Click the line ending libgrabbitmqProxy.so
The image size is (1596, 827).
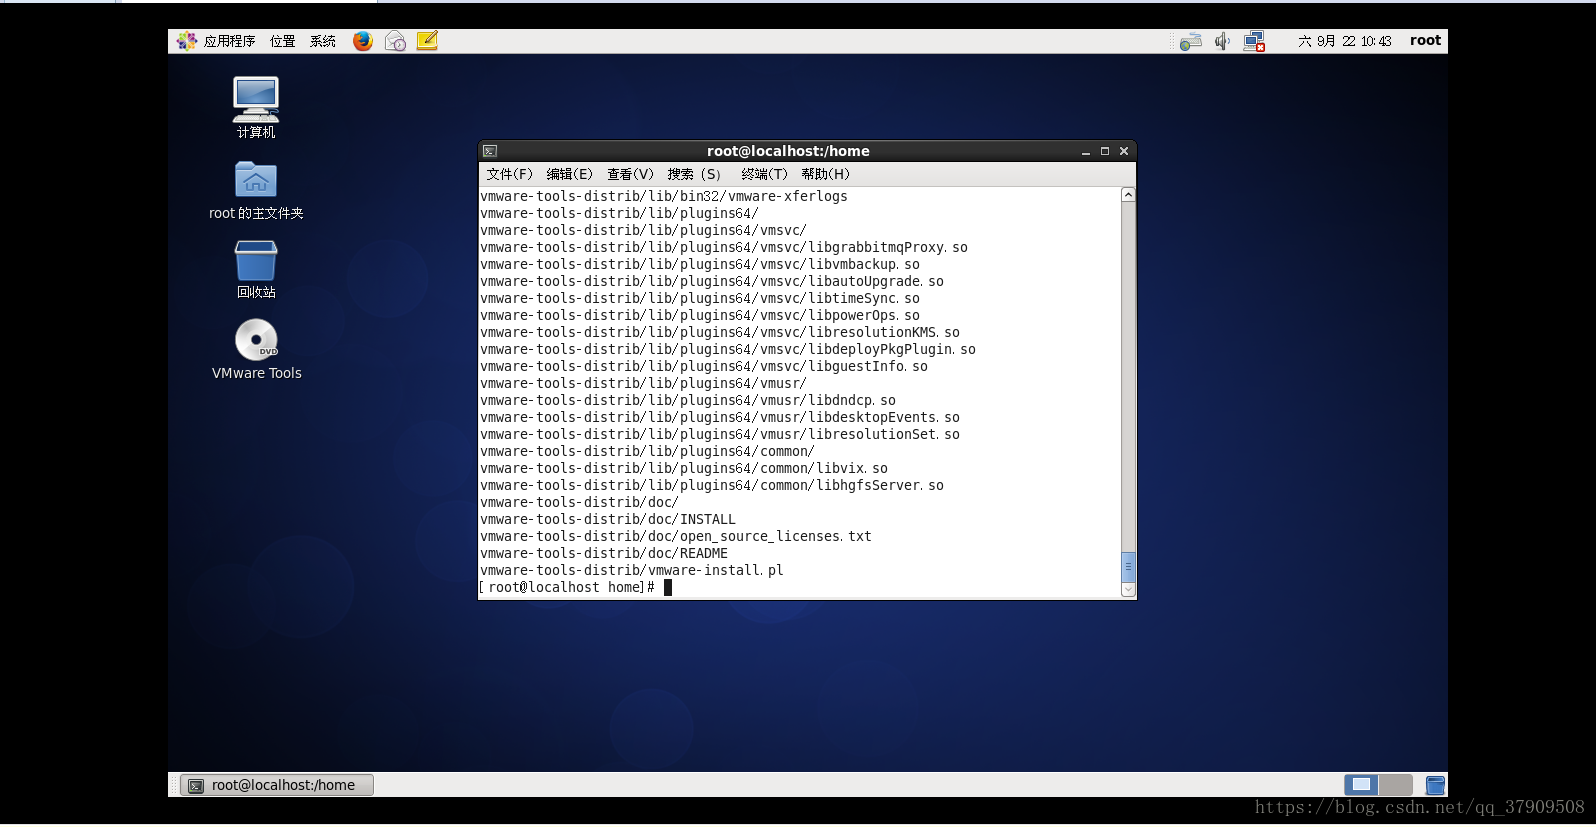[x=724, y=247]
